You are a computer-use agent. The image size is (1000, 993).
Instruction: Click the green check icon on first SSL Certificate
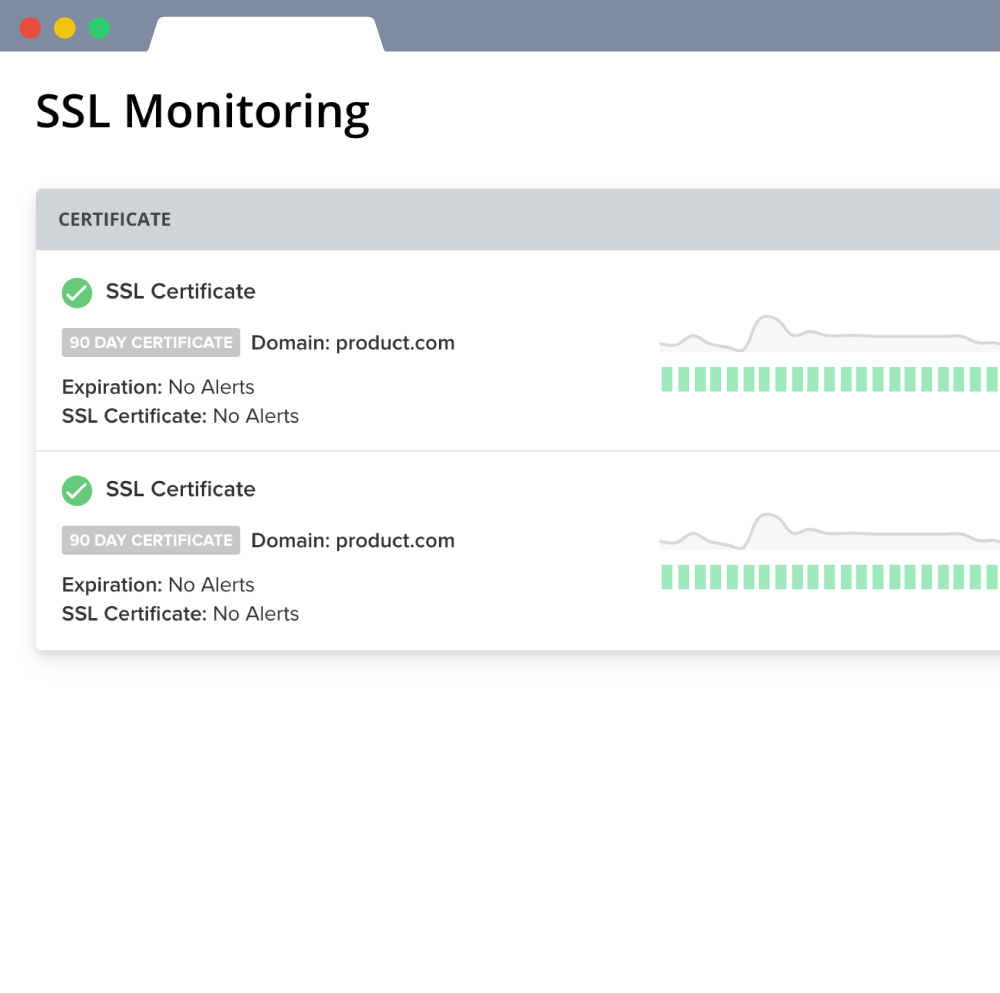[x=77, y=292]
